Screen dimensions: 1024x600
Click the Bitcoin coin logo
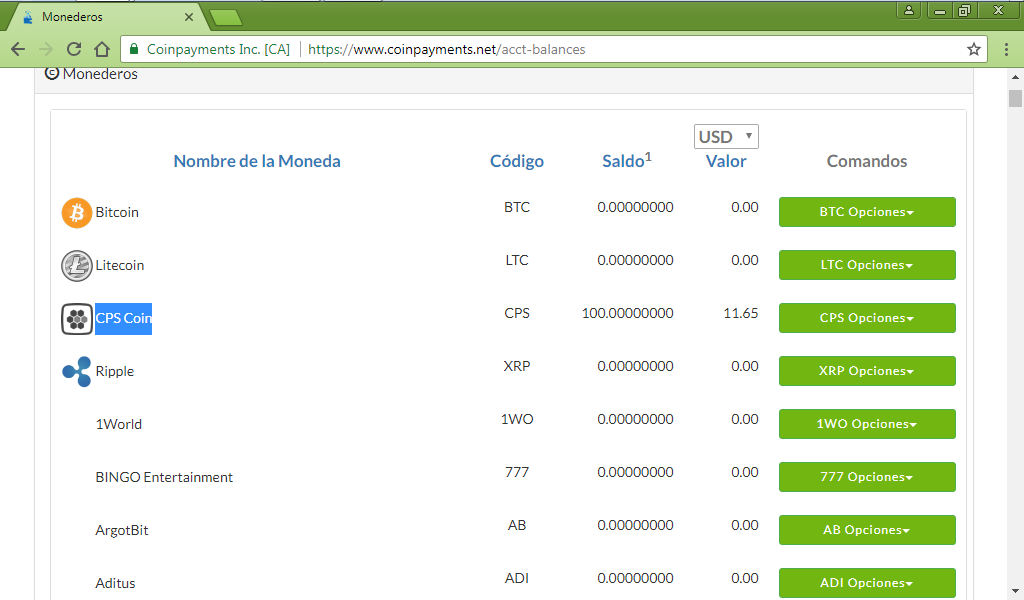76,213
